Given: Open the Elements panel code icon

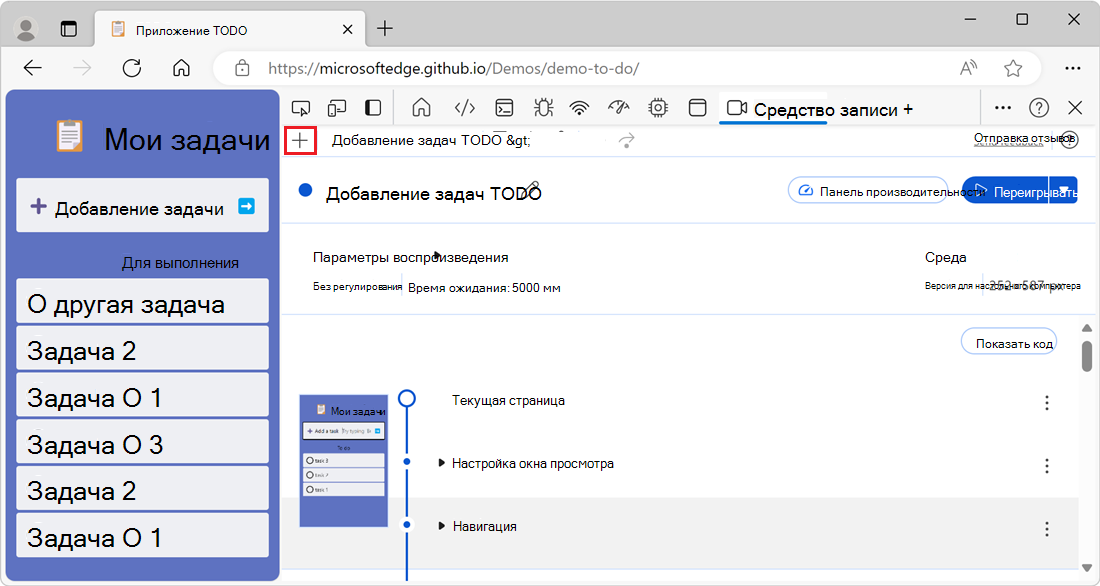Looking at the screenshot, I should pyautogui.click(x=462, y=108).
